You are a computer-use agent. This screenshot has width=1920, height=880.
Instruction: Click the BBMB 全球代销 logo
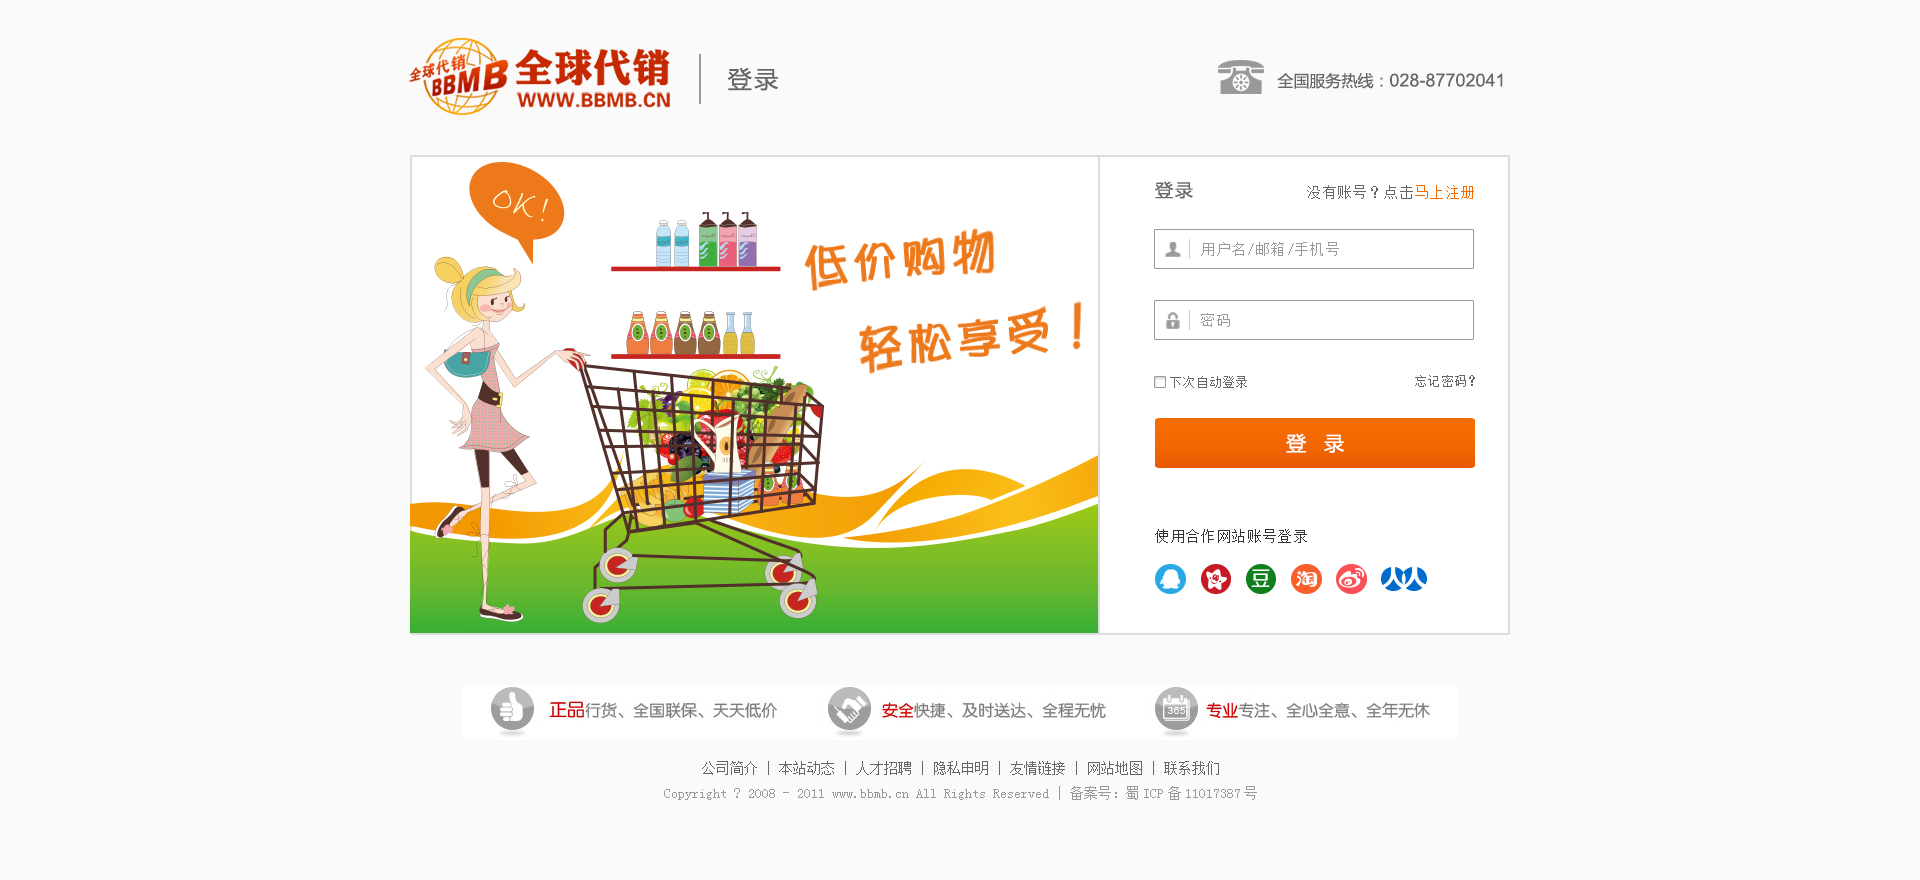coord(540,77)
